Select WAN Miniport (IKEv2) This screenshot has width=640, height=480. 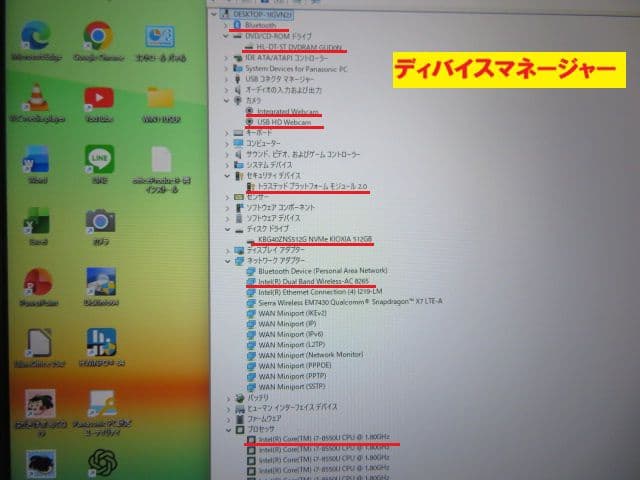click(x=293, y=313)
